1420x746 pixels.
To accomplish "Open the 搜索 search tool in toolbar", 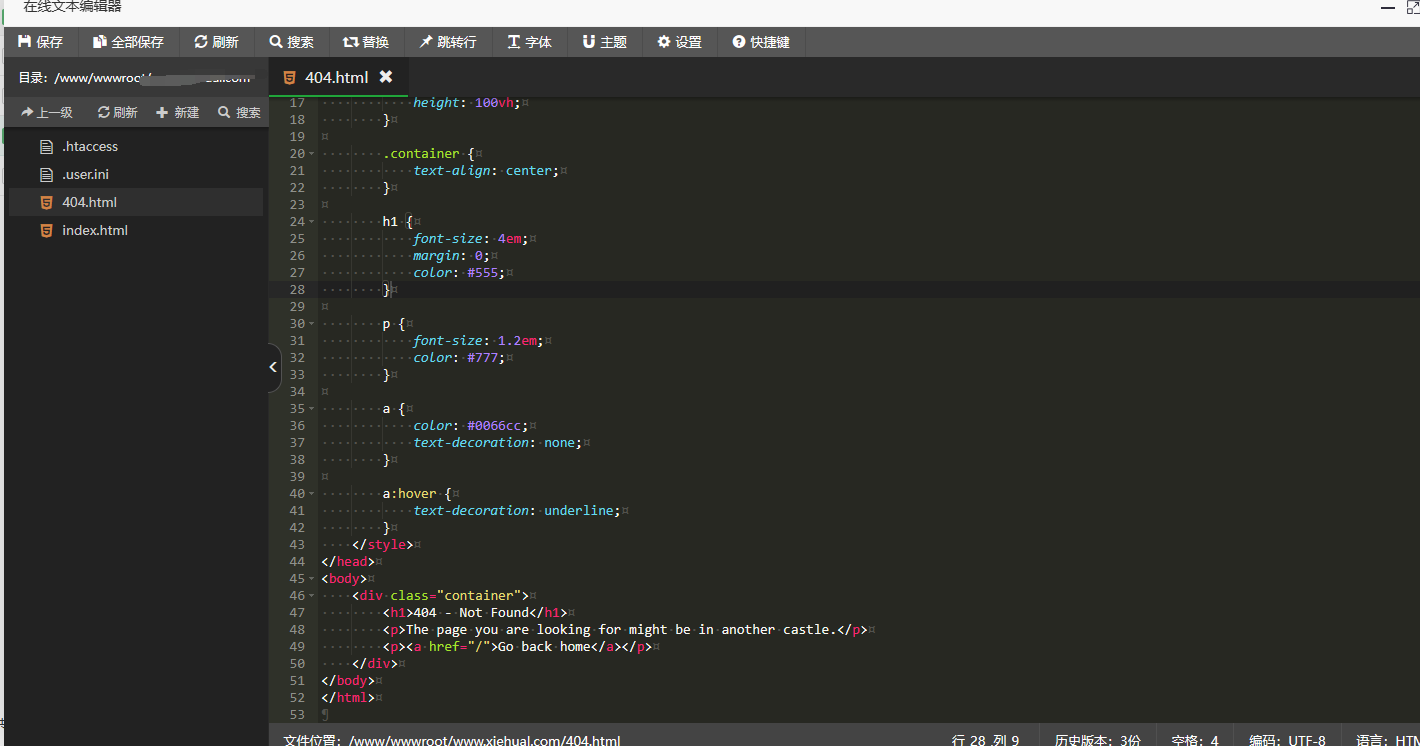I will click(x=291, y=42).
